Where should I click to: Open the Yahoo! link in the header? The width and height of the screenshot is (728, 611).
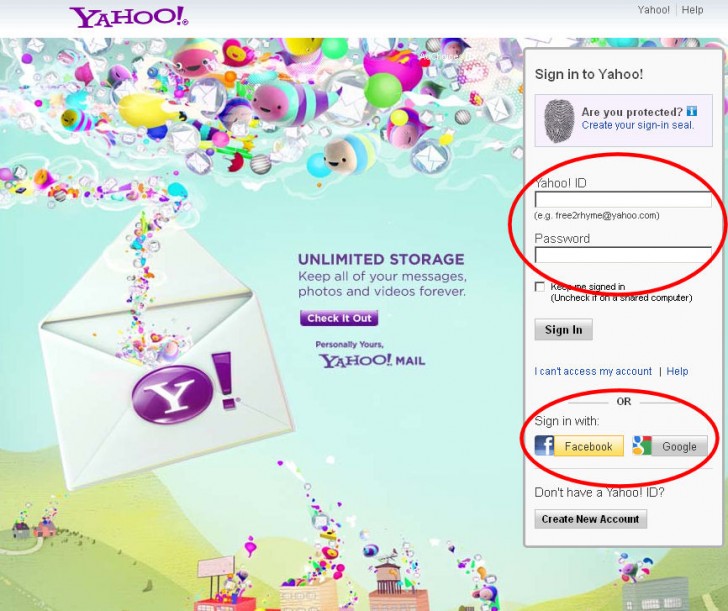pyautogui.click(x=653, y=10)
